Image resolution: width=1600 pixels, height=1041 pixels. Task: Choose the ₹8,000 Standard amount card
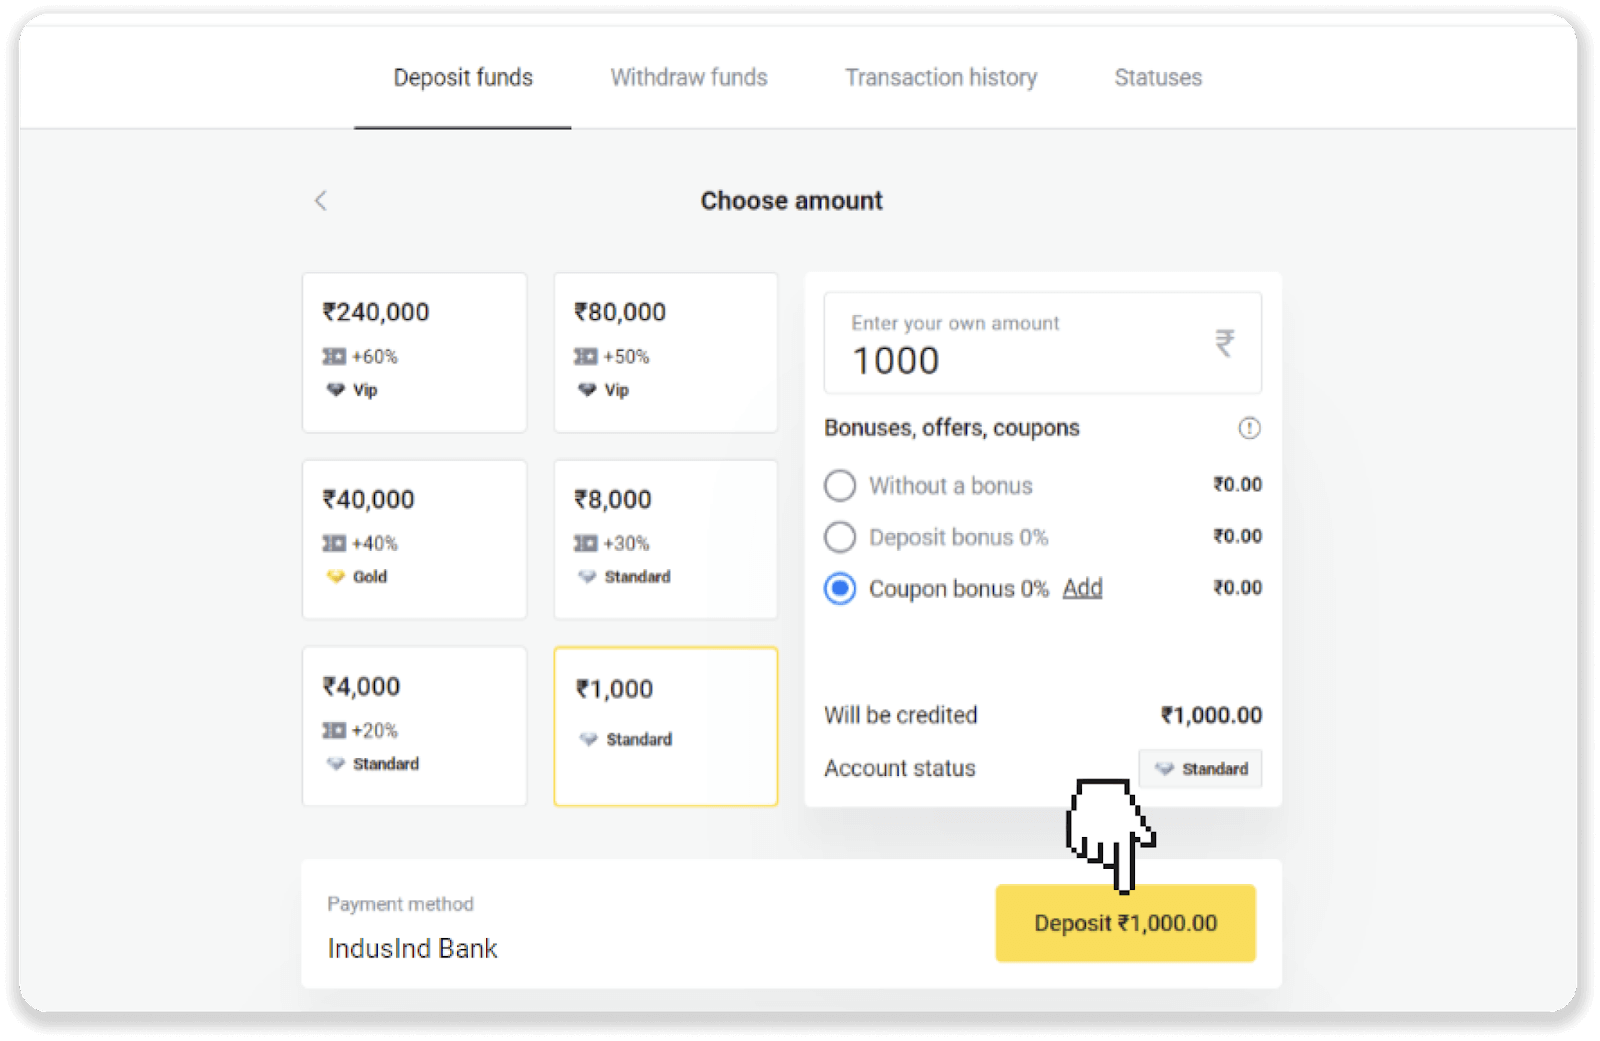666,539
